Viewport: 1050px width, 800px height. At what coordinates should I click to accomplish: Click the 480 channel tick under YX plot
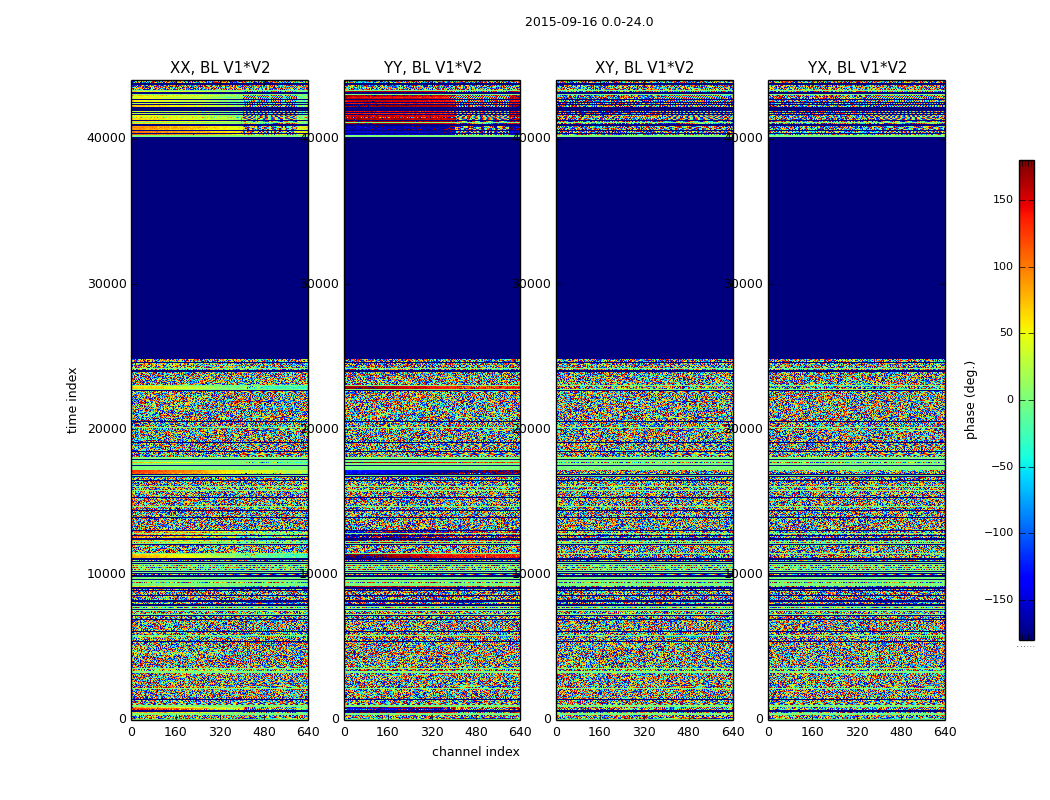tap(901, 732)
